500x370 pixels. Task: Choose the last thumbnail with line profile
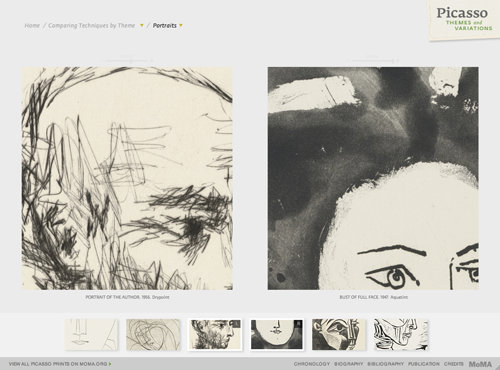point(401,334)
